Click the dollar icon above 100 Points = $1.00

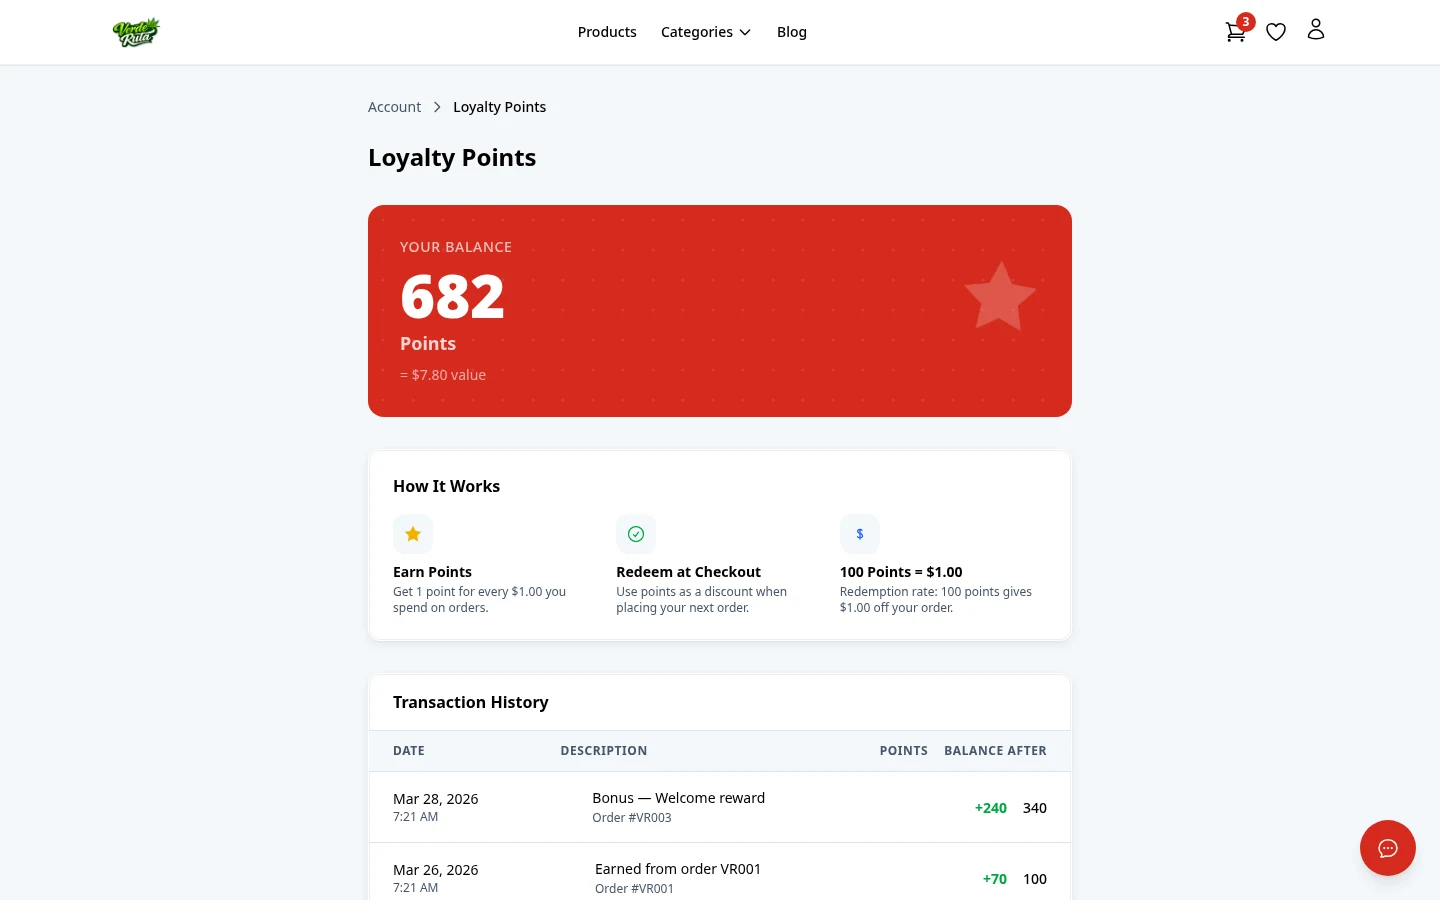tap(860, 534)
